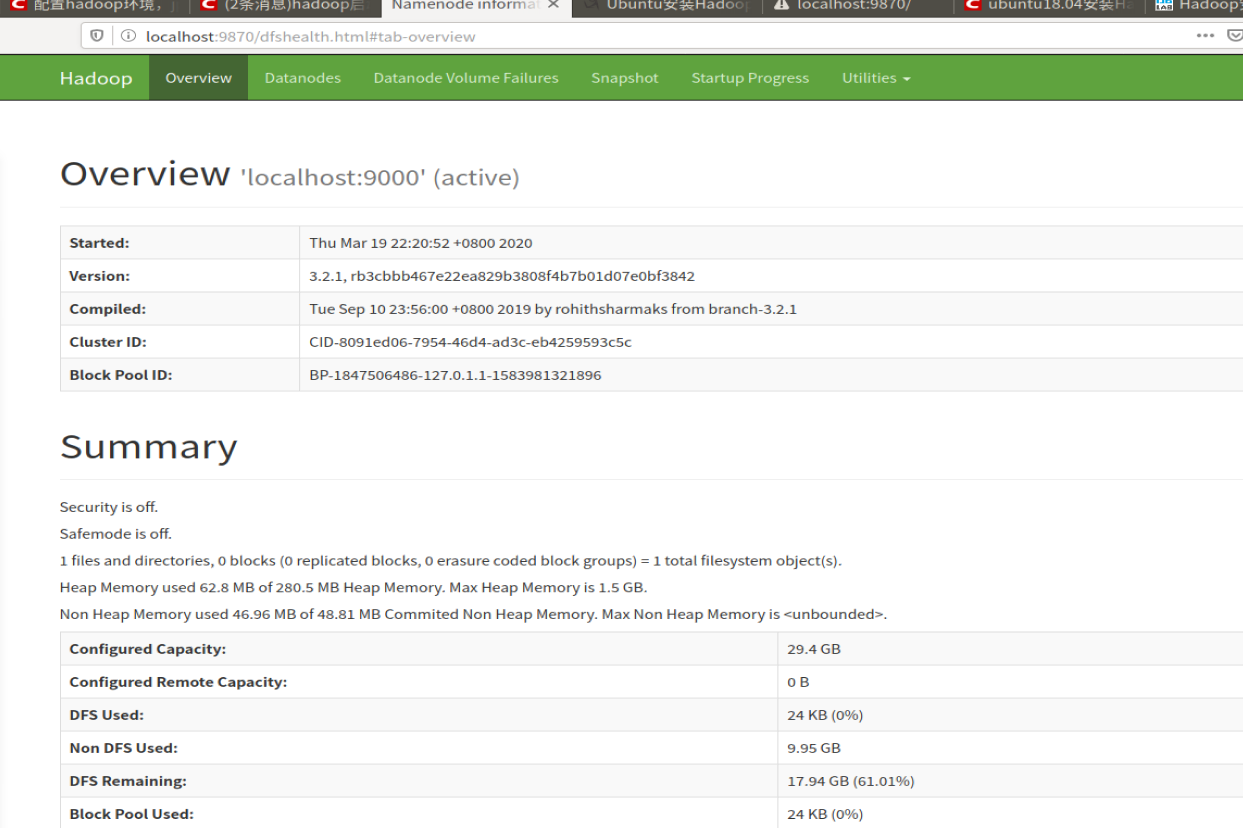Click the Configured Remote Capacity: label
This screenshot has height=828, width=1243.
(178, 682)
